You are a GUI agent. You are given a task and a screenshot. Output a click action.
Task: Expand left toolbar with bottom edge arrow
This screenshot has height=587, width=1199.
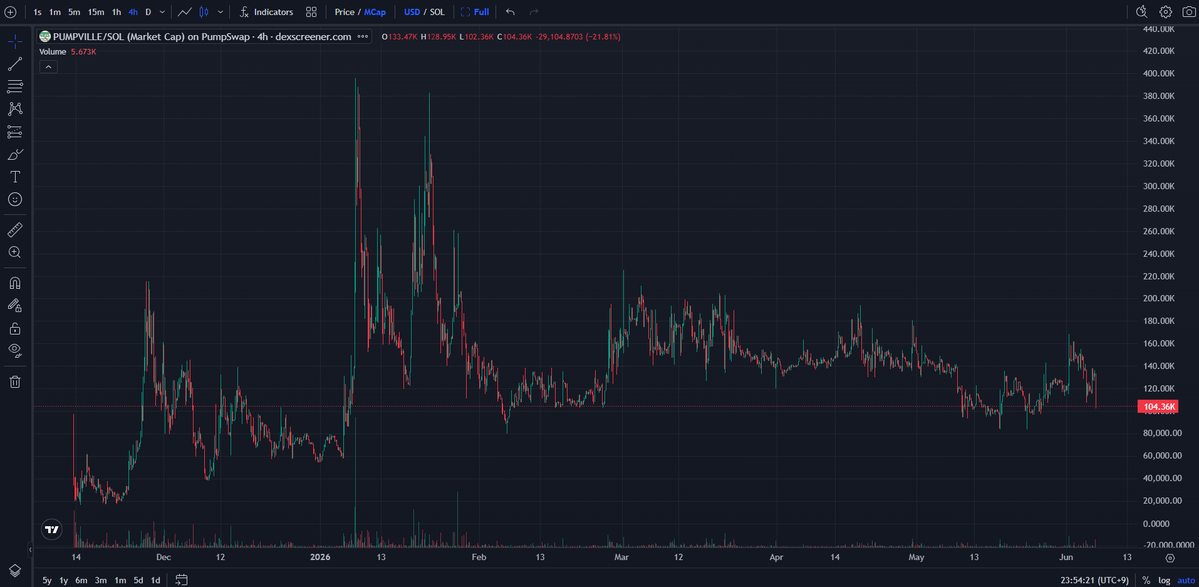point(31,549)
